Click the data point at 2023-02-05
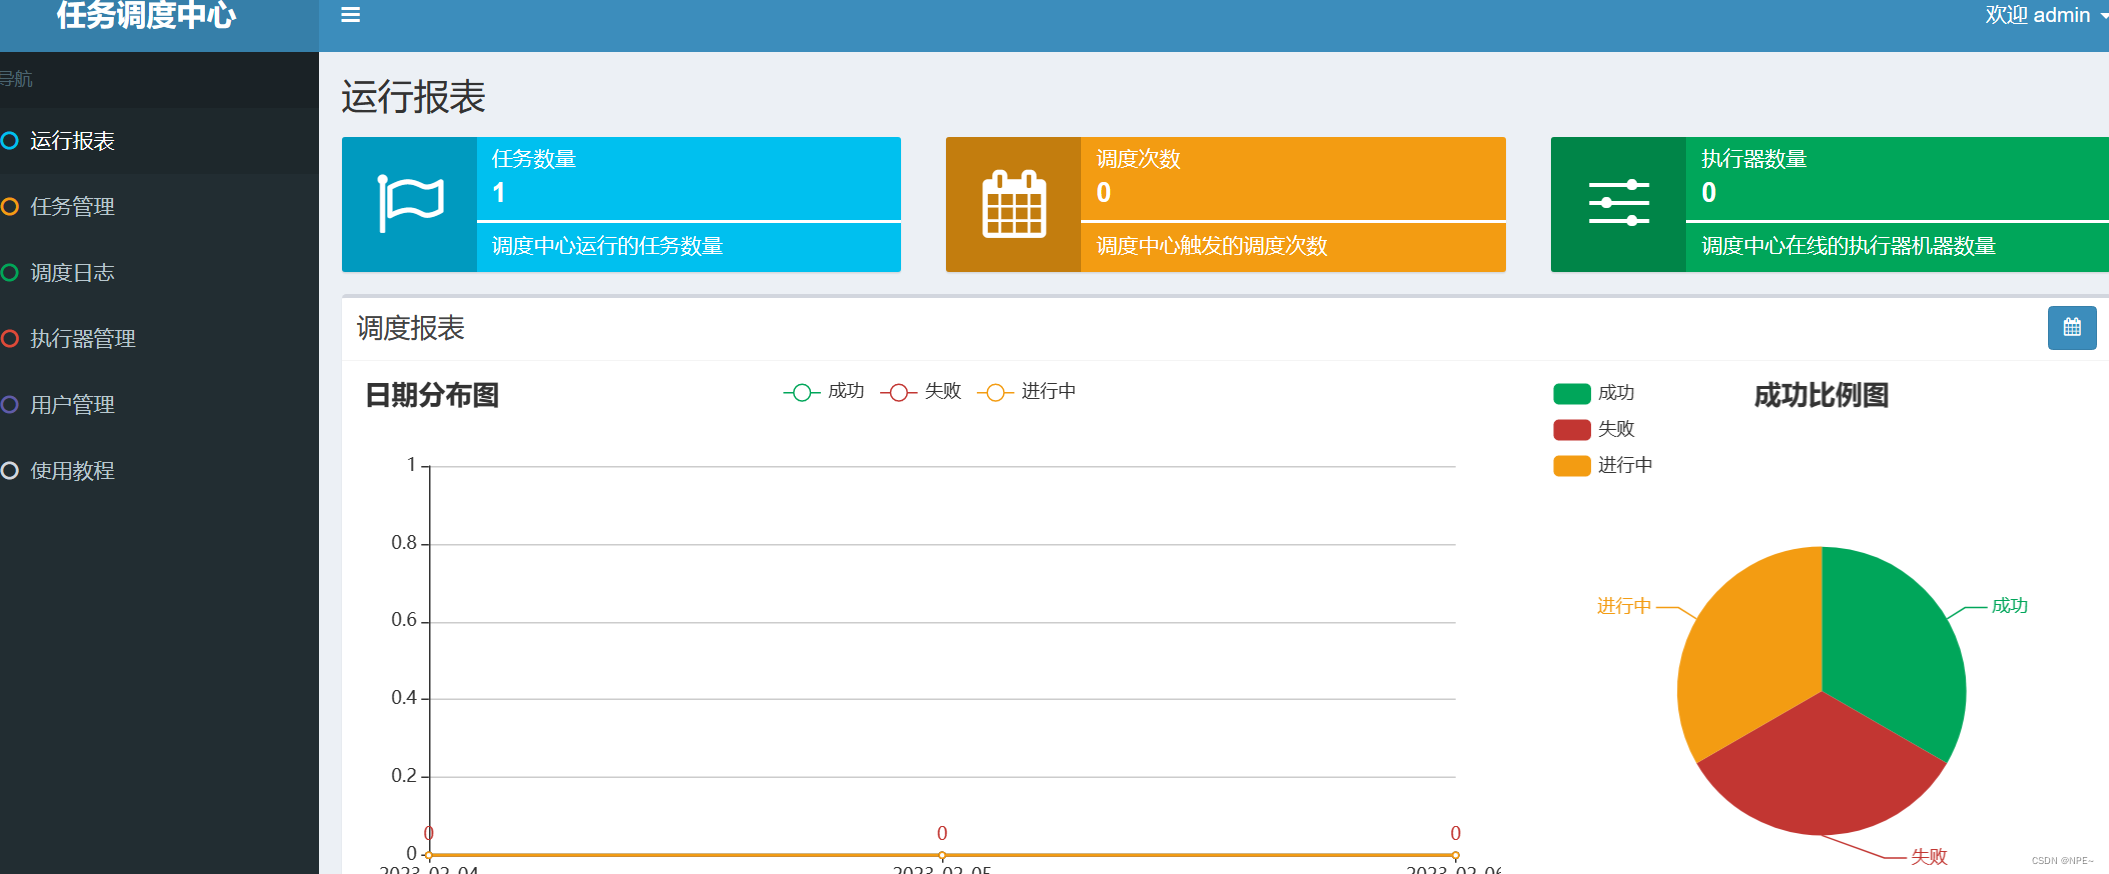Screen dimensions: 2109x874 [x=942, y=855]
